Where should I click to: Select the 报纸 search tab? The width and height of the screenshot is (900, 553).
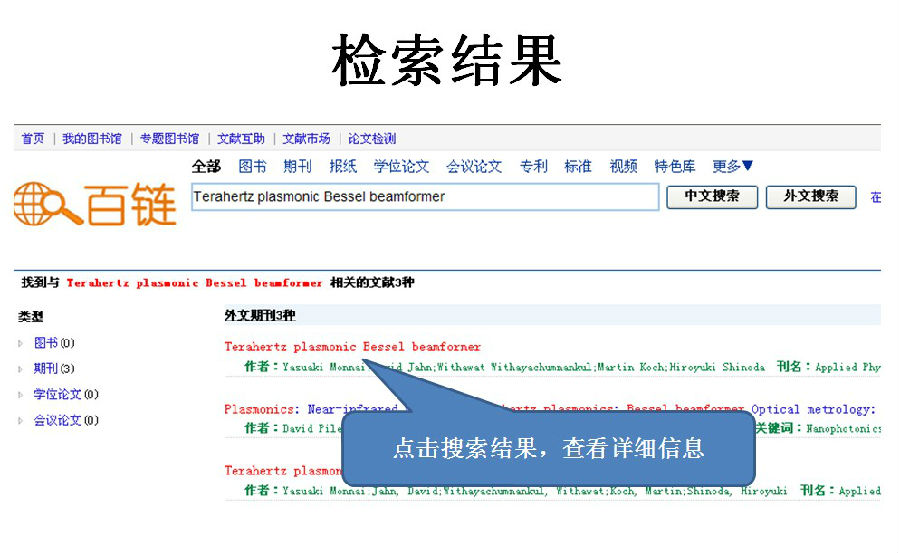343,167
